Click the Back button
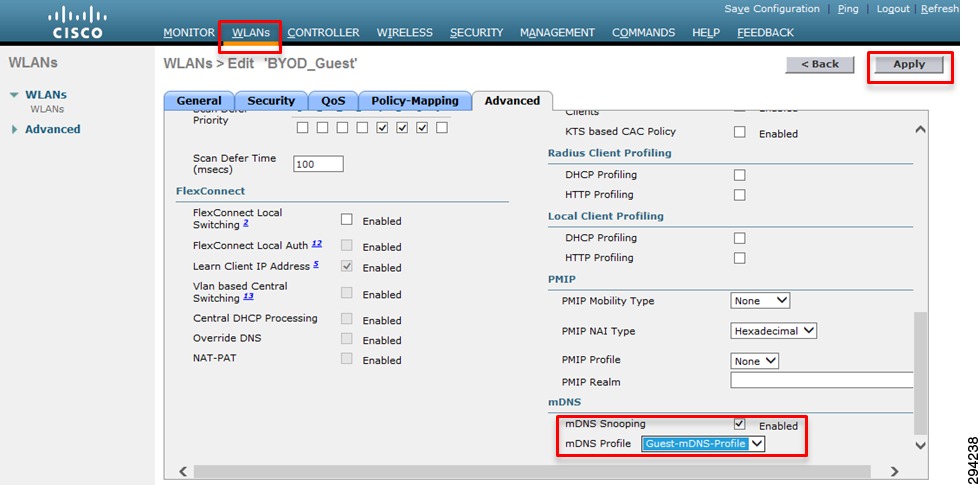The width and height of the screenshot is (979, 485). click(x=820, y=64)
